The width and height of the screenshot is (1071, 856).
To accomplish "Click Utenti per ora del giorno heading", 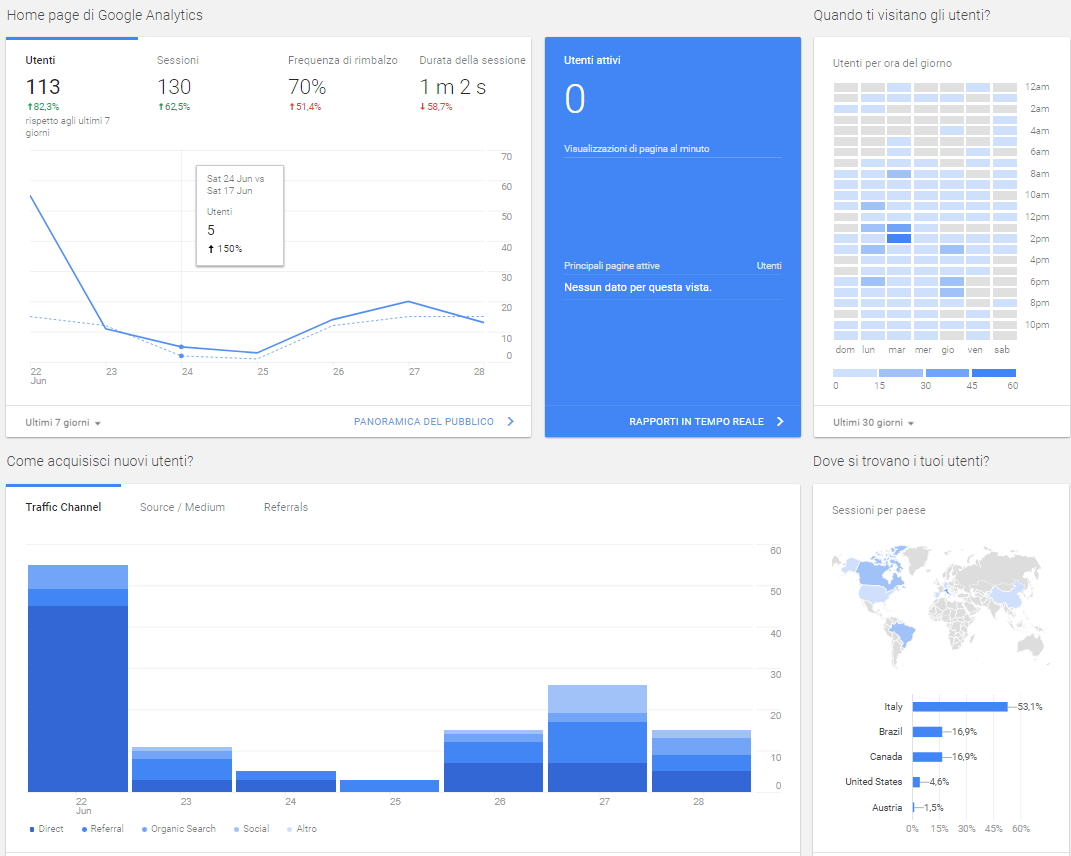I will (892, 63).
